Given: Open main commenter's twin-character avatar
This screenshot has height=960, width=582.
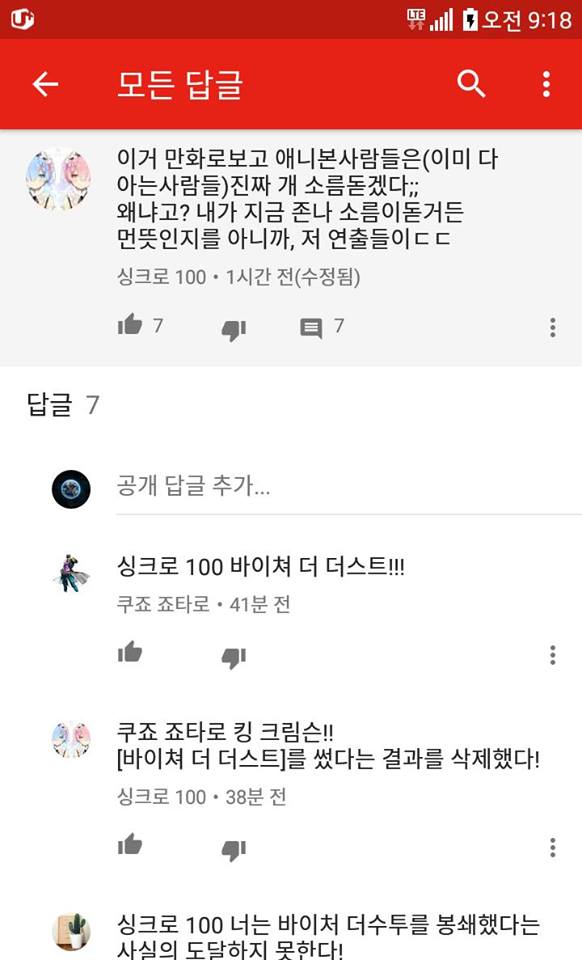Looking at the screenshot, I should point(58,179).
